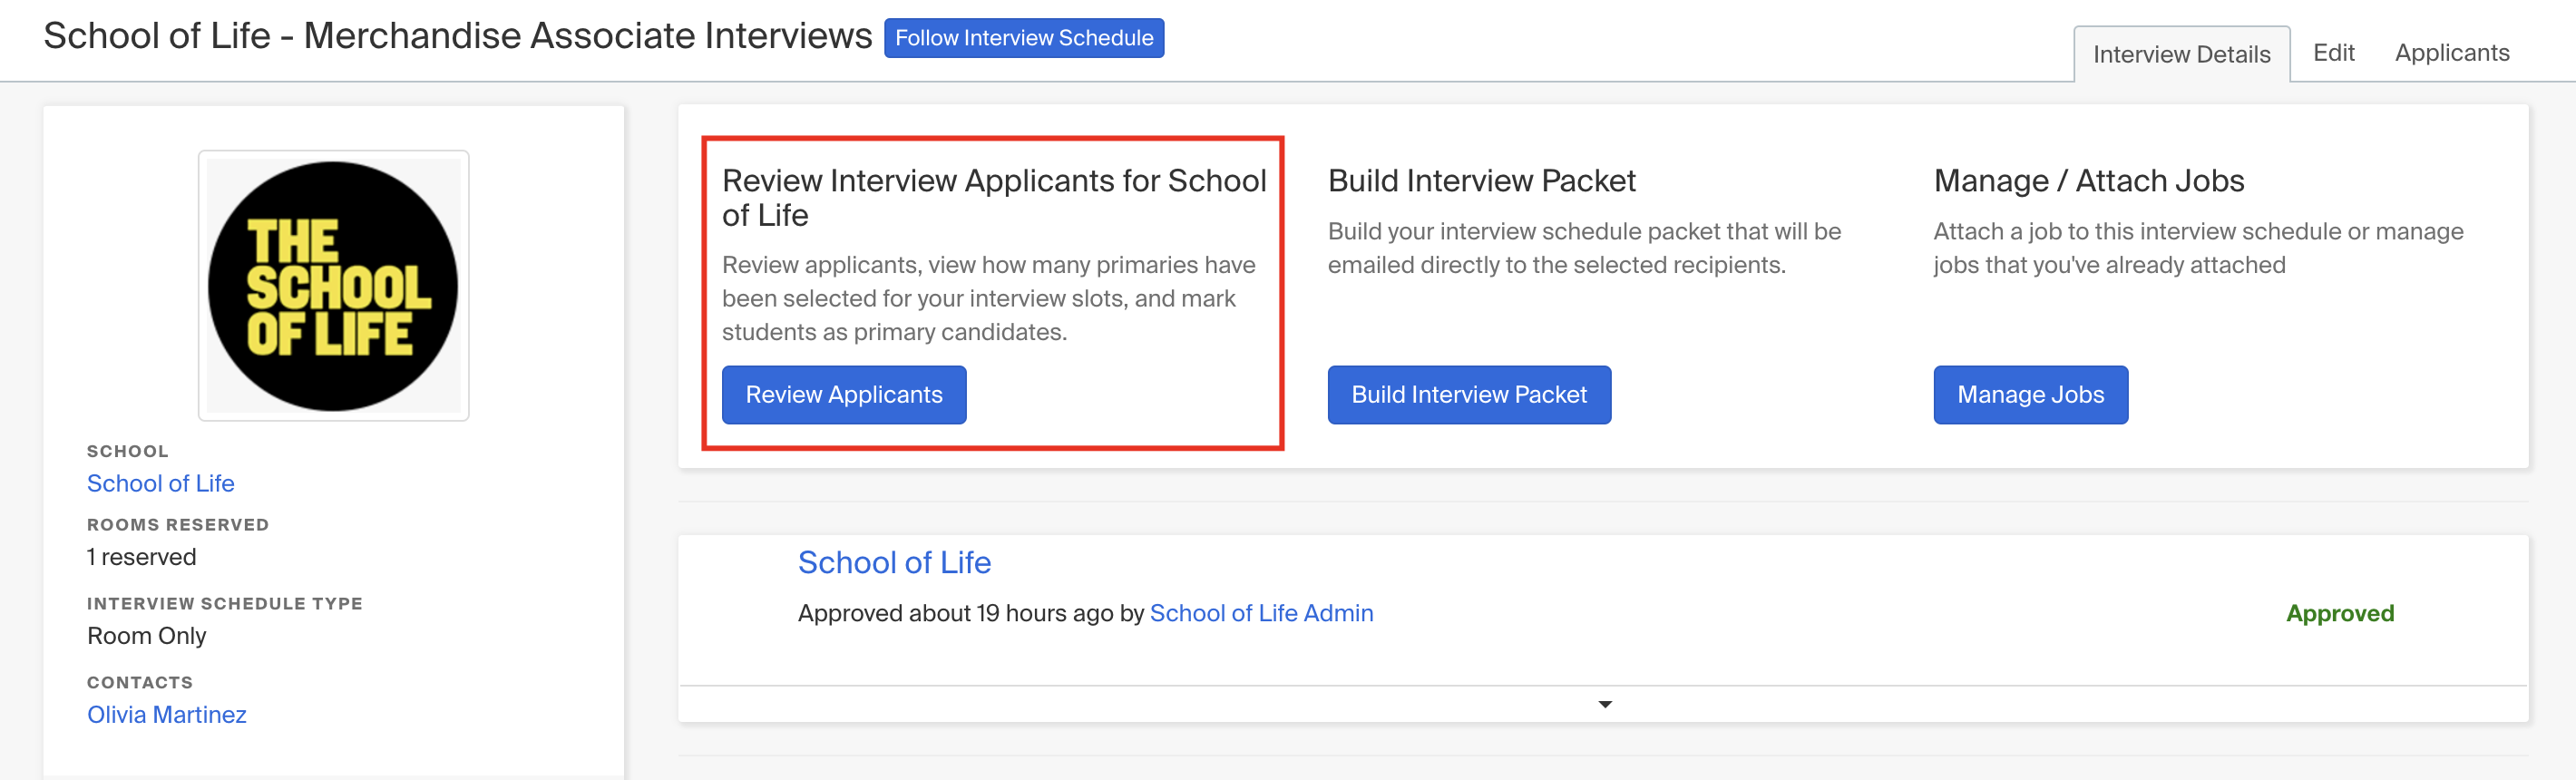The width and height of the screenshot is (2576, 780).
Task: Open the School of Life Admin profile link
Action: 1261,613
